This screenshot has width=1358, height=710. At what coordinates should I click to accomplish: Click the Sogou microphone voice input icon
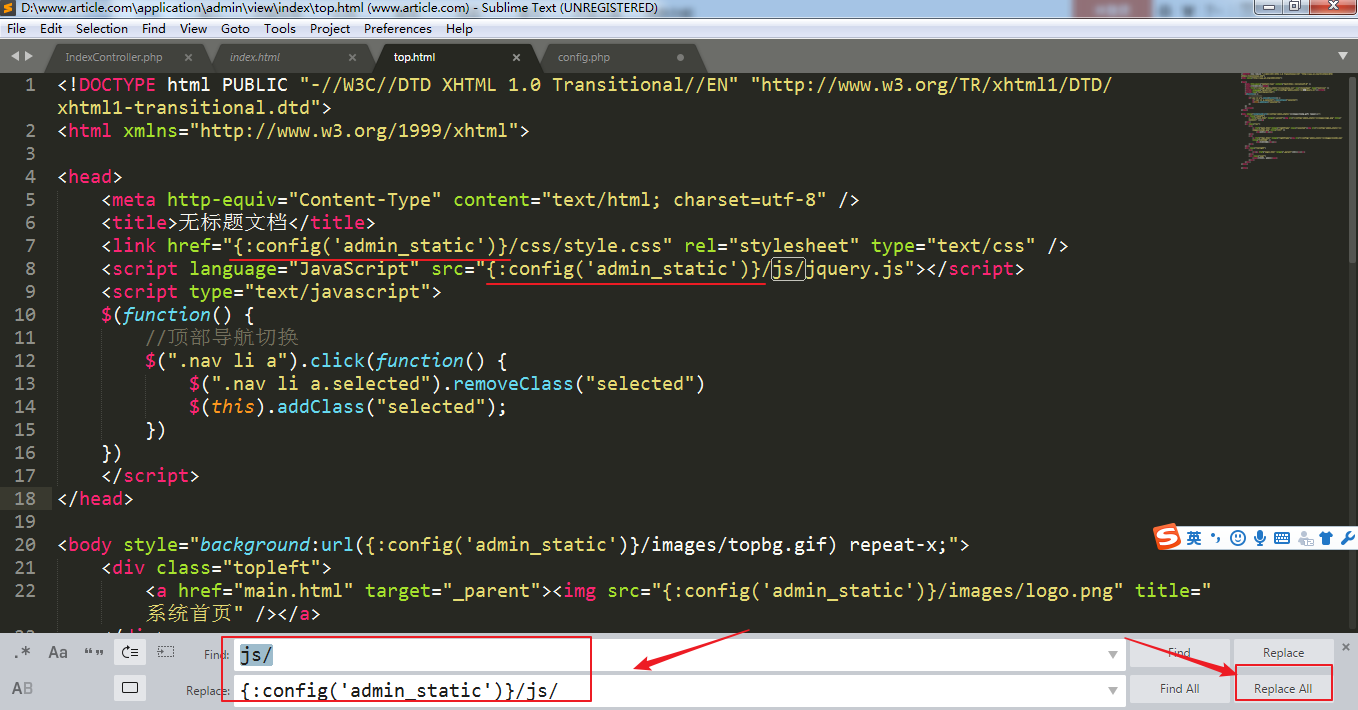(x=1260, y=538)
